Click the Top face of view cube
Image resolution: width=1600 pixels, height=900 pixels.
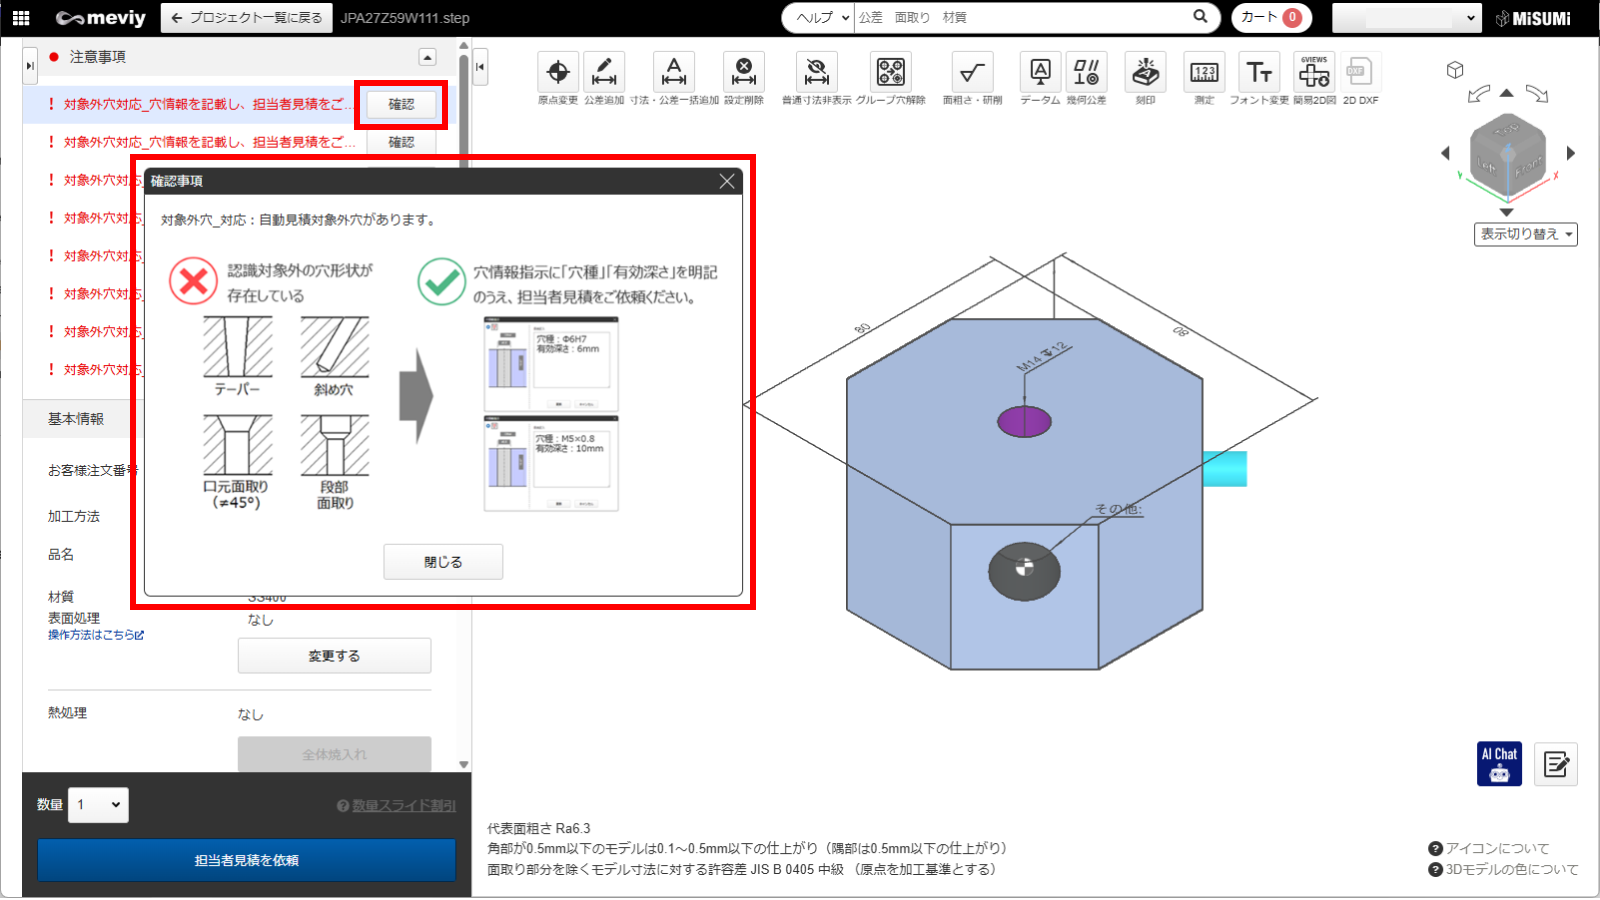pos(1506,130)
